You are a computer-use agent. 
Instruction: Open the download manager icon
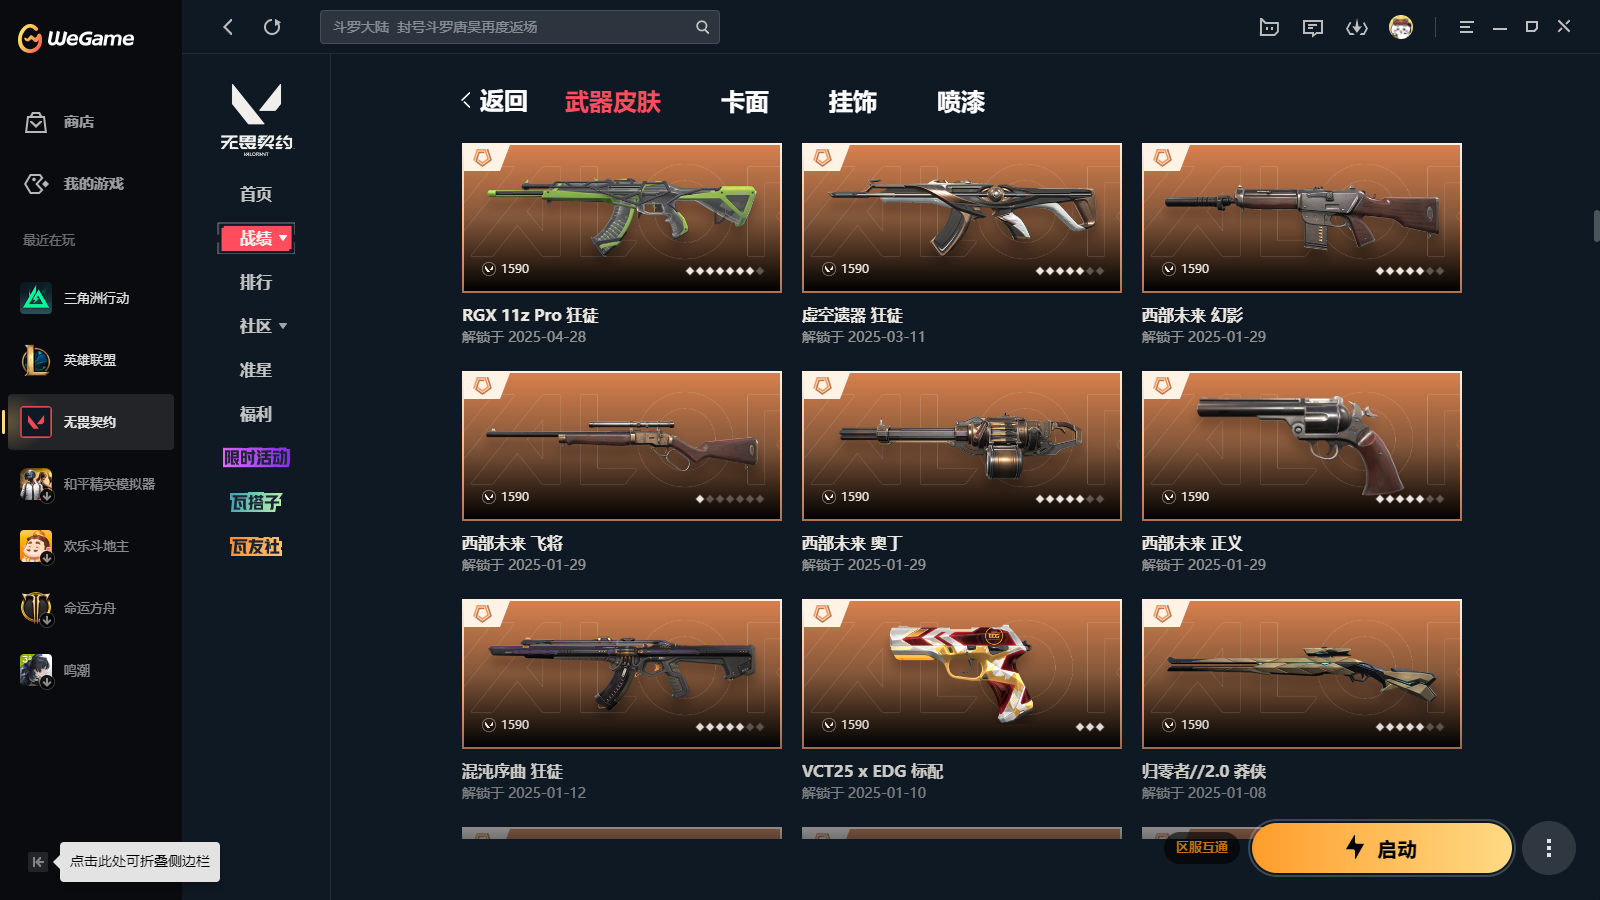tap(1357, 27)
